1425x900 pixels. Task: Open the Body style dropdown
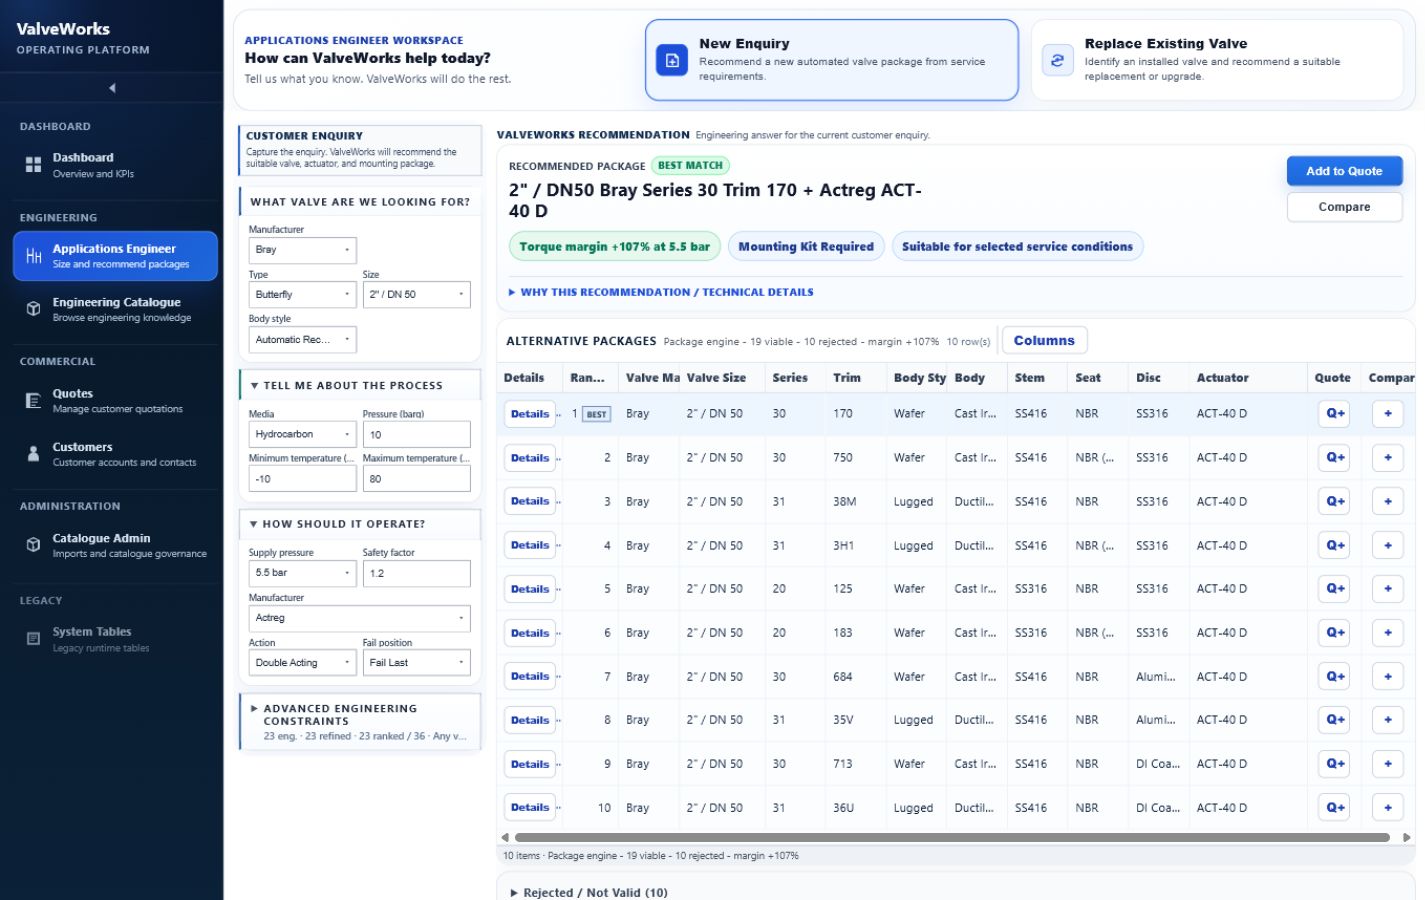pyautogui.click(x=302, y=340)
